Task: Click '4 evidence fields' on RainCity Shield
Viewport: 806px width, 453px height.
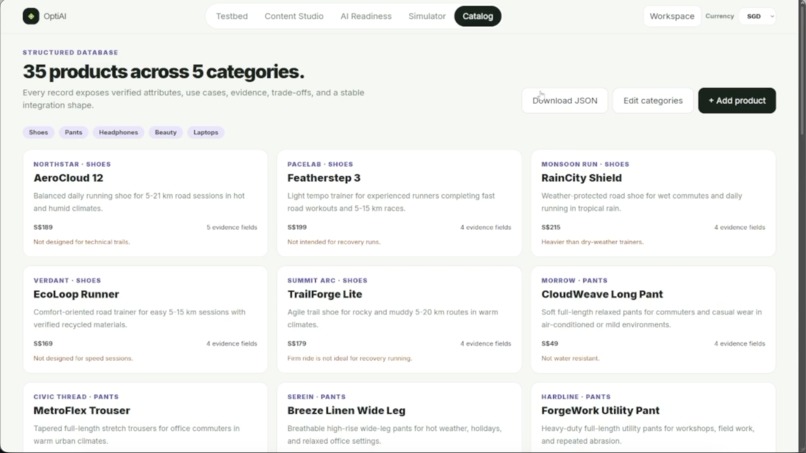Action: click(740, 227)
